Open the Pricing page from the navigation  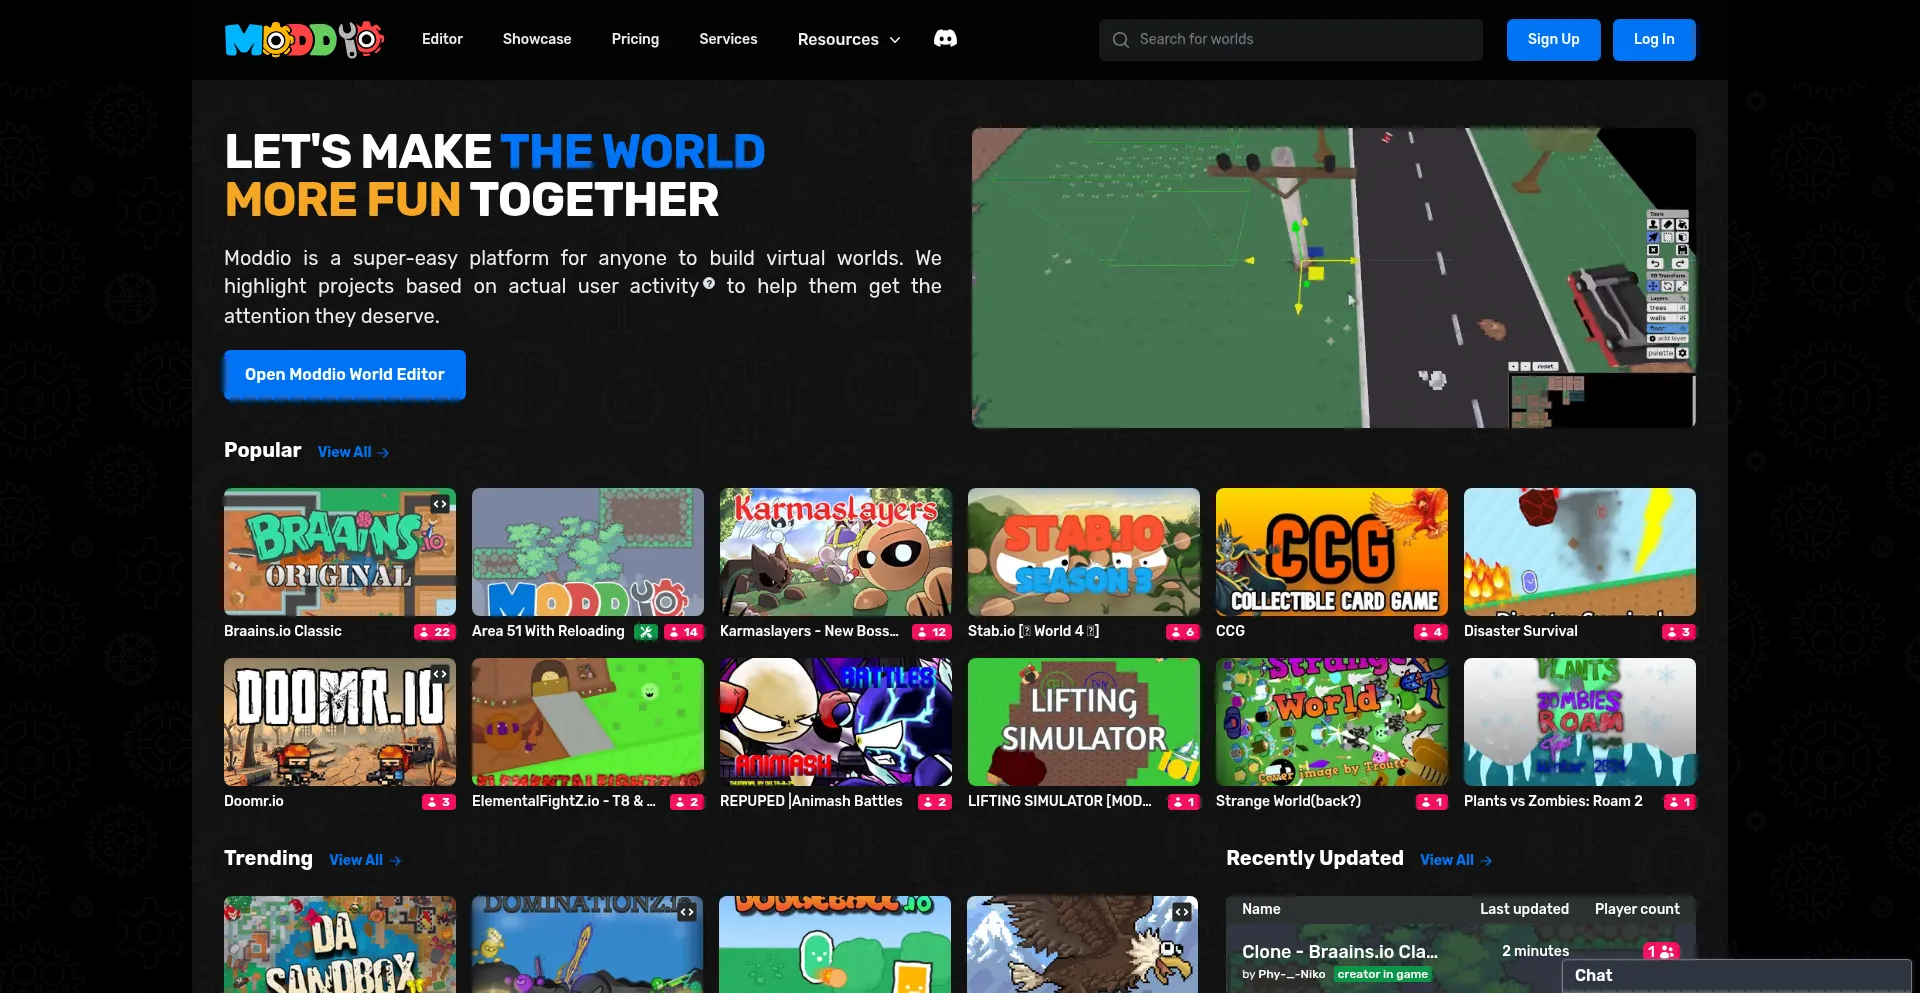click(634, 39)
